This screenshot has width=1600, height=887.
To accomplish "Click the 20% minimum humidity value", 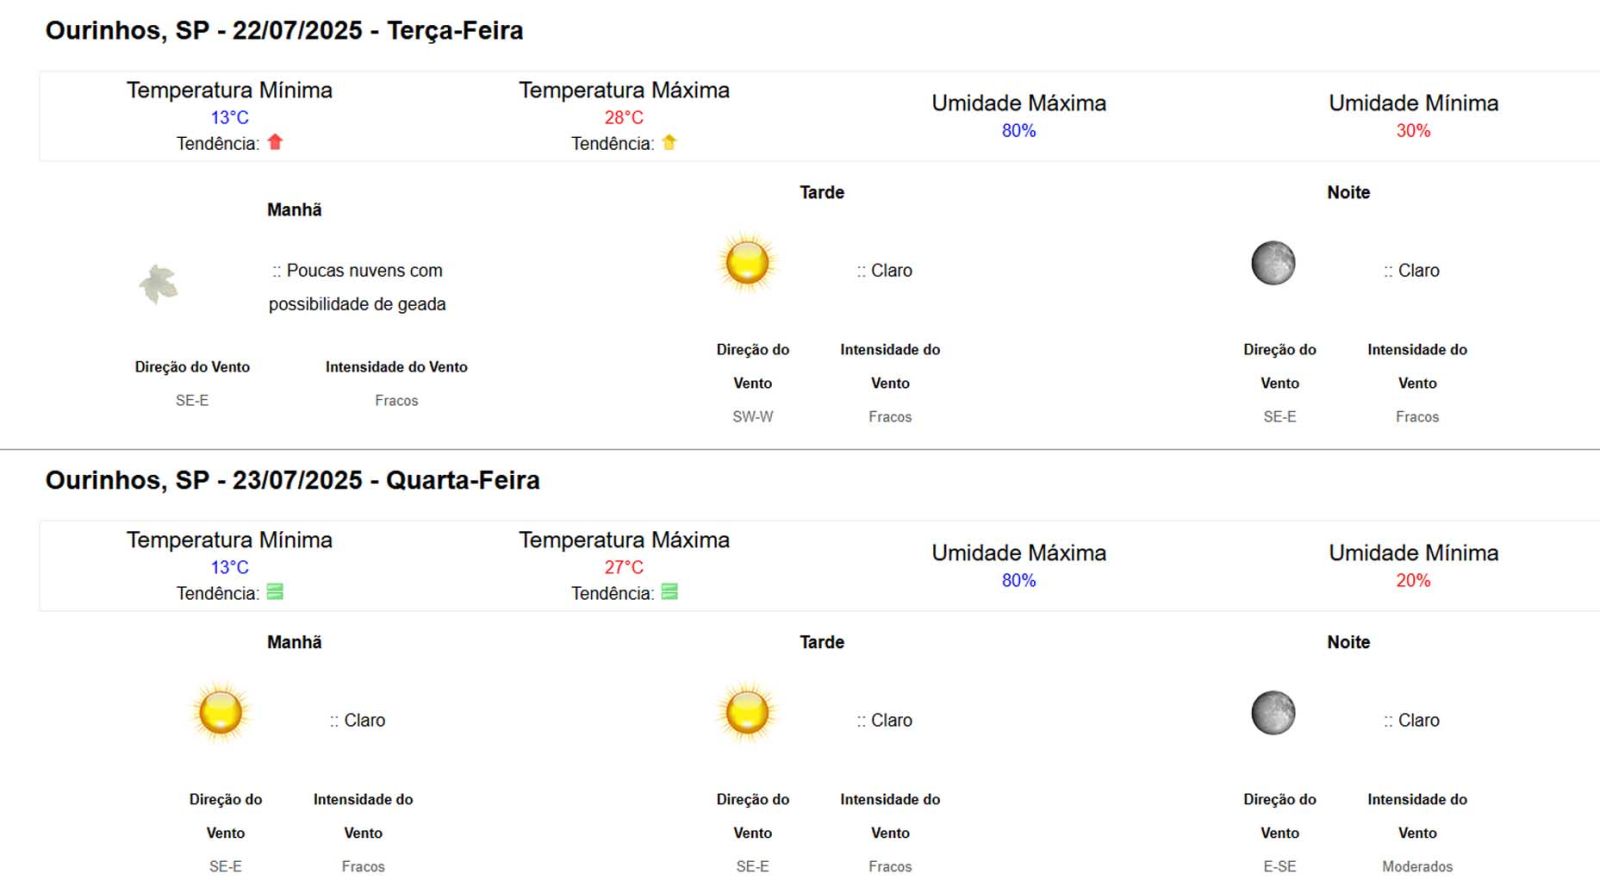I will pos(1413,580).
